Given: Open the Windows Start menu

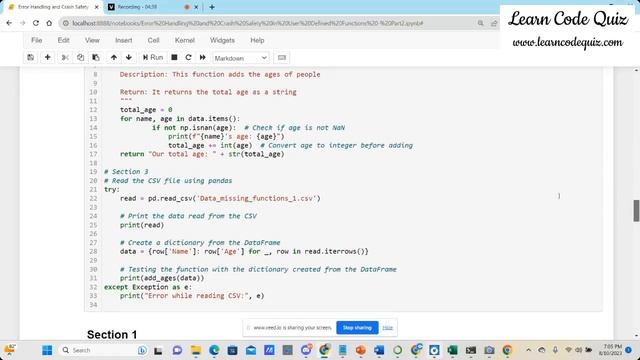Looking at the screenshot, I should pos(47,350).
